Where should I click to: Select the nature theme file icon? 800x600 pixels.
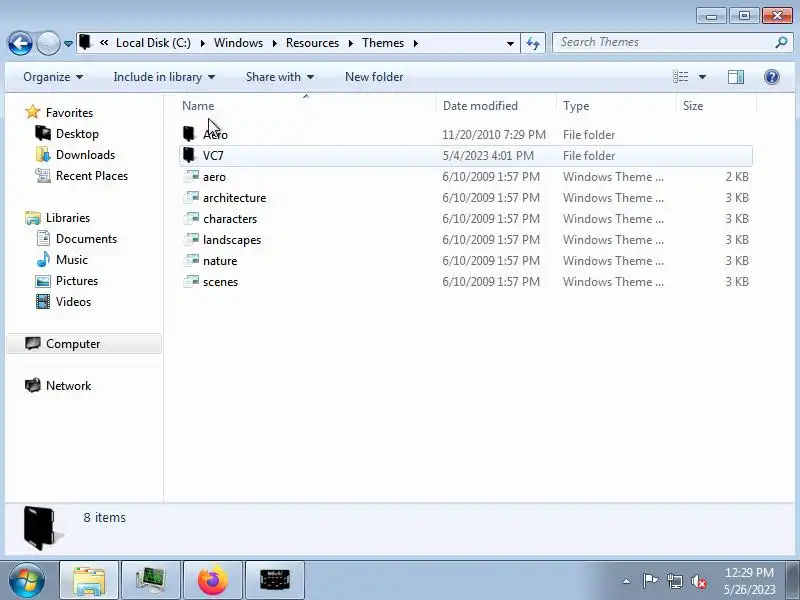click(191, 260)
